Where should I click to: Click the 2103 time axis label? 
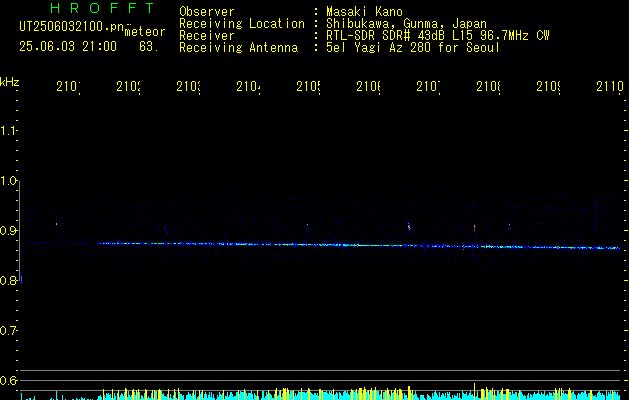[189, 86]
